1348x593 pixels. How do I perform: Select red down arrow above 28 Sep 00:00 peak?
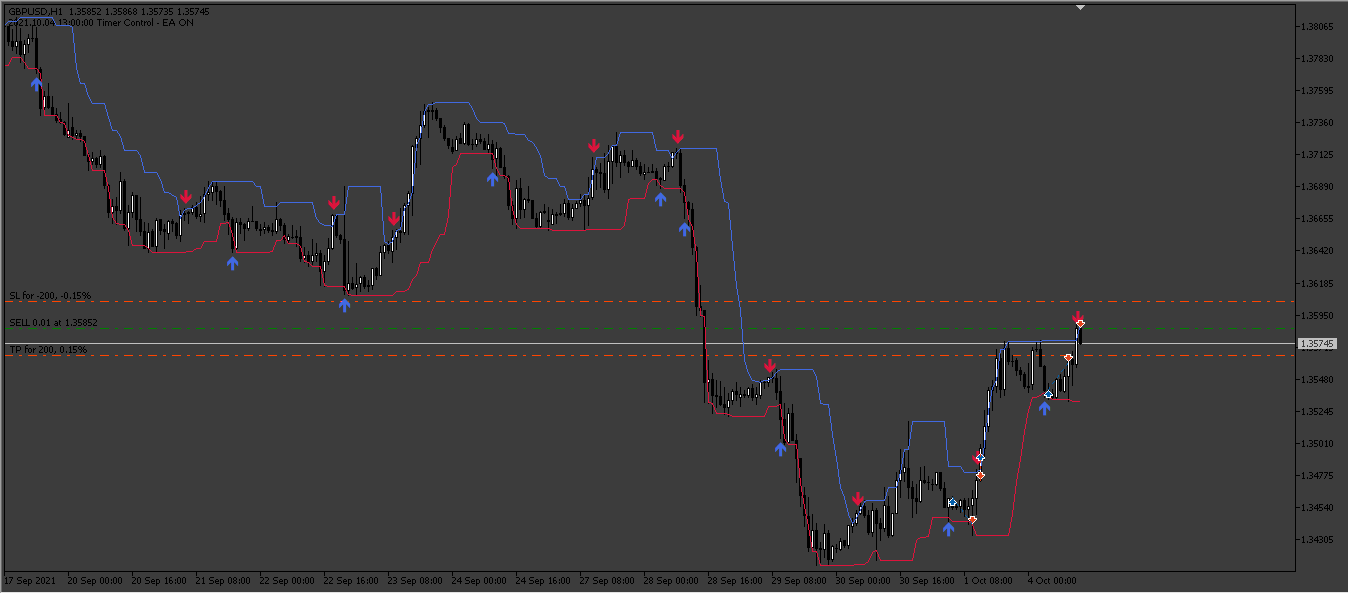coord(678,136)
